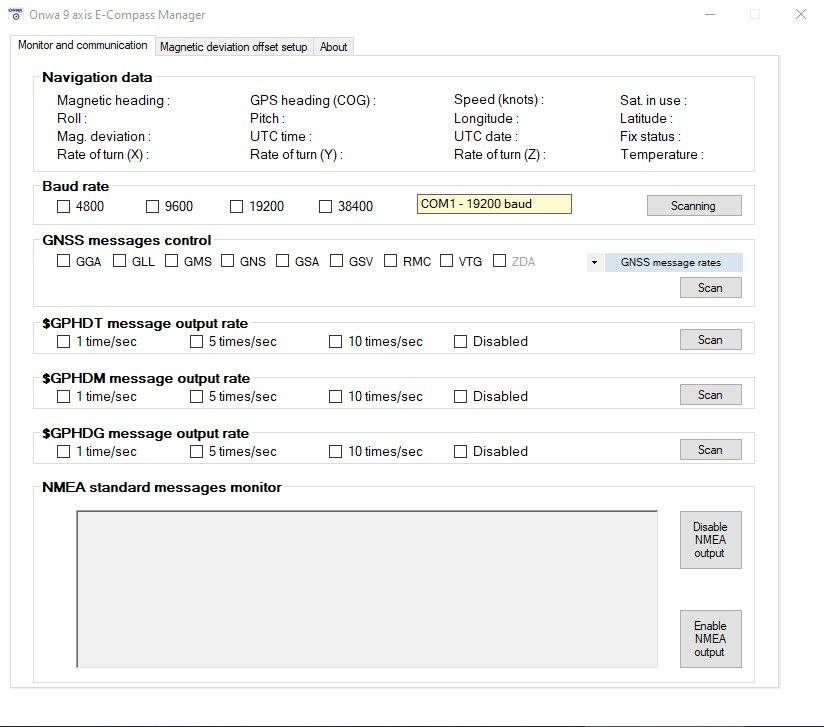Screen dimensions: 824x727
Task: Click inside the NMEA messages monitor box
Action: point(367,589)
